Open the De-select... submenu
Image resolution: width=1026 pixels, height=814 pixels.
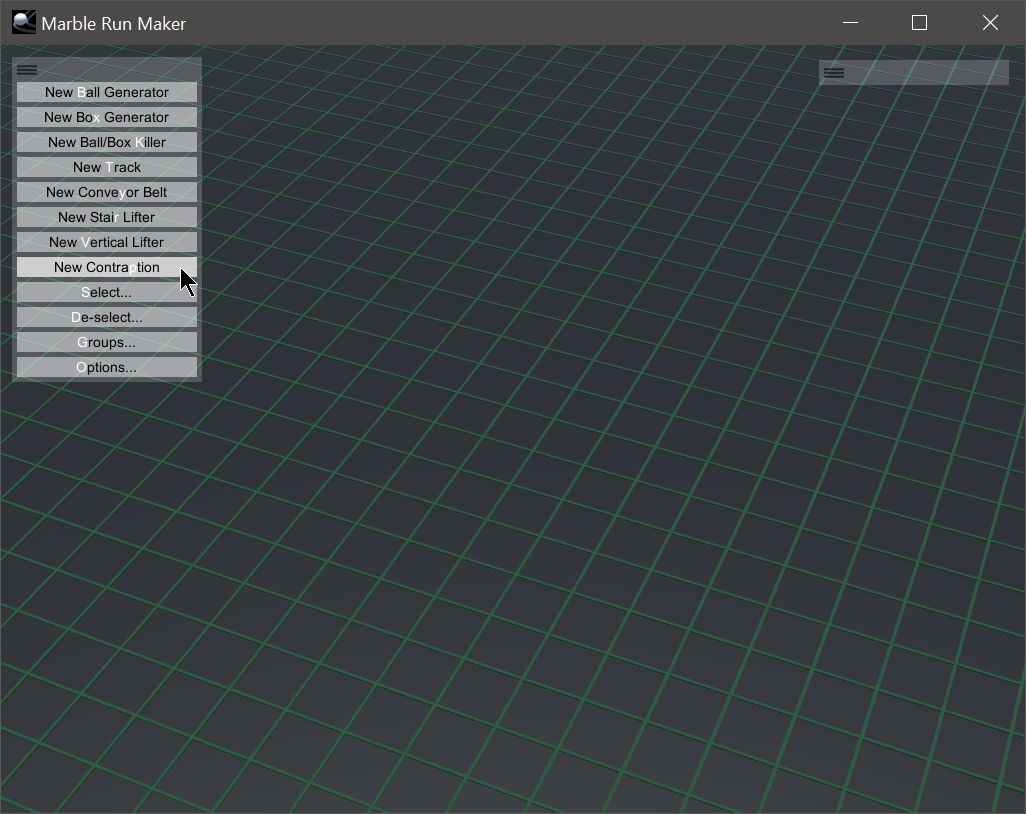107,317
